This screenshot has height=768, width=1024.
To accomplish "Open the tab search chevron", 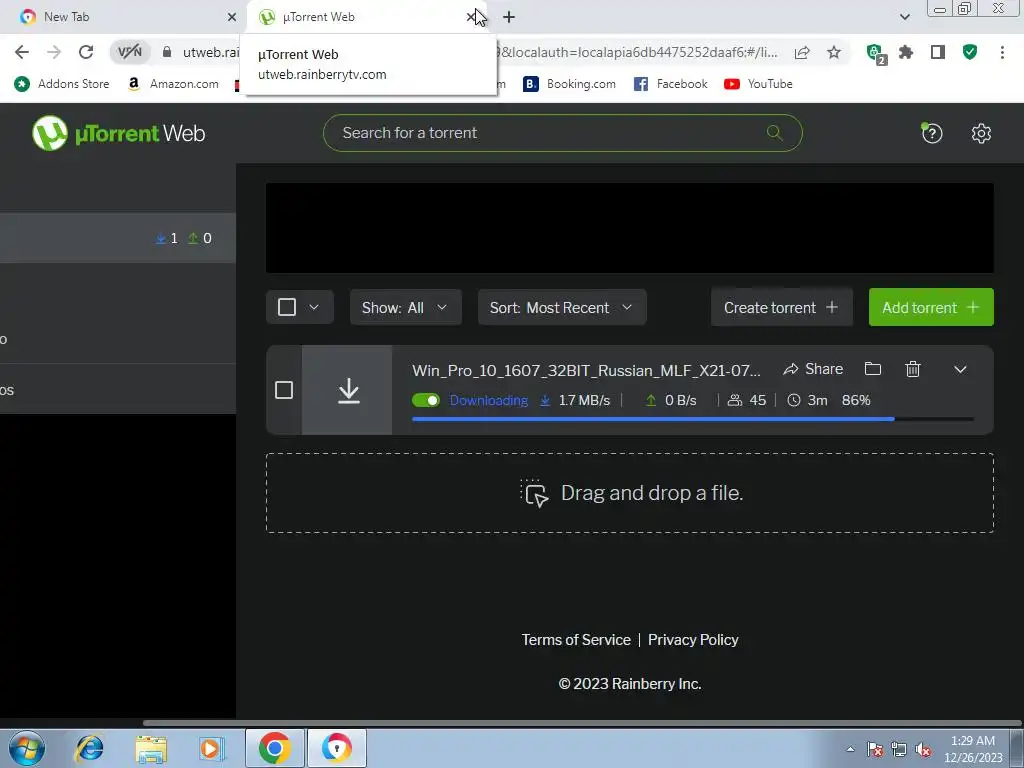I will tap(904, 17).
